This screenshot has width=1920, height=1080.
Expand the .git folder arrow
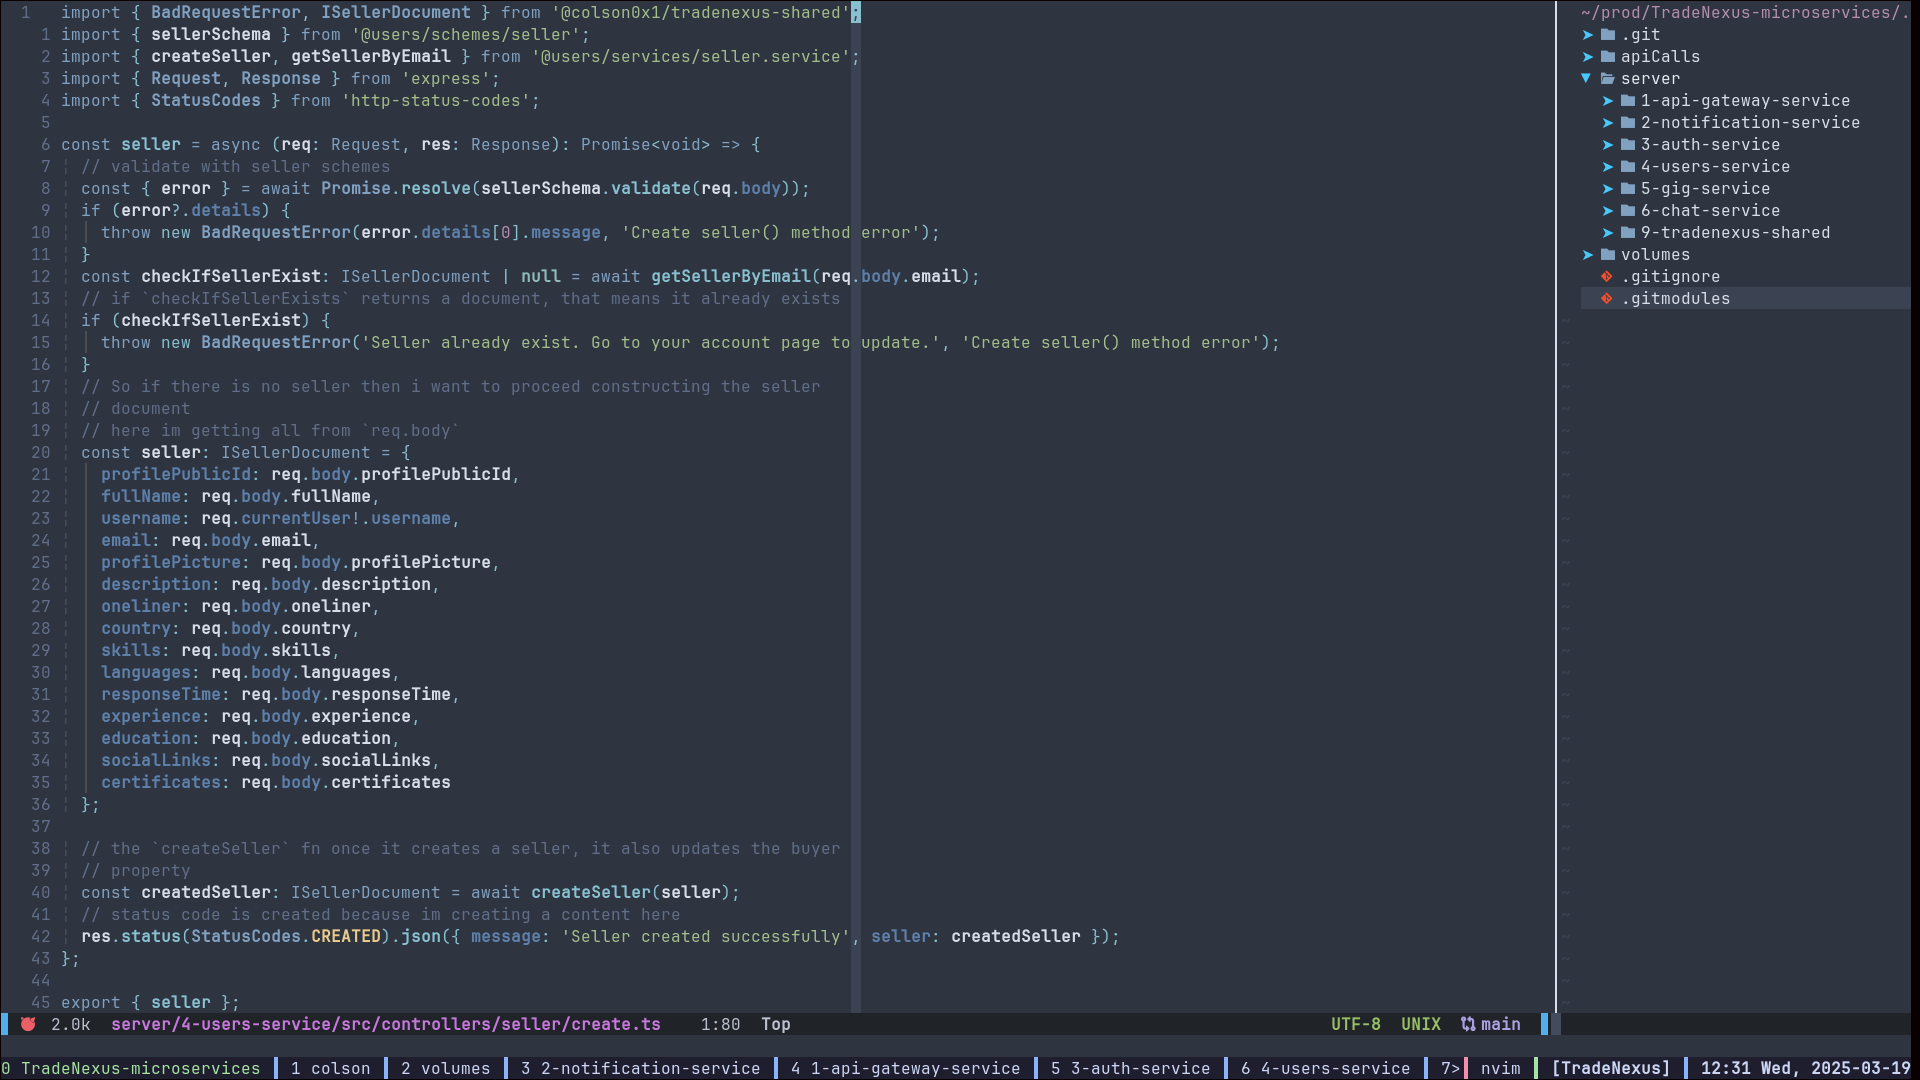[x=1587, y=35]
